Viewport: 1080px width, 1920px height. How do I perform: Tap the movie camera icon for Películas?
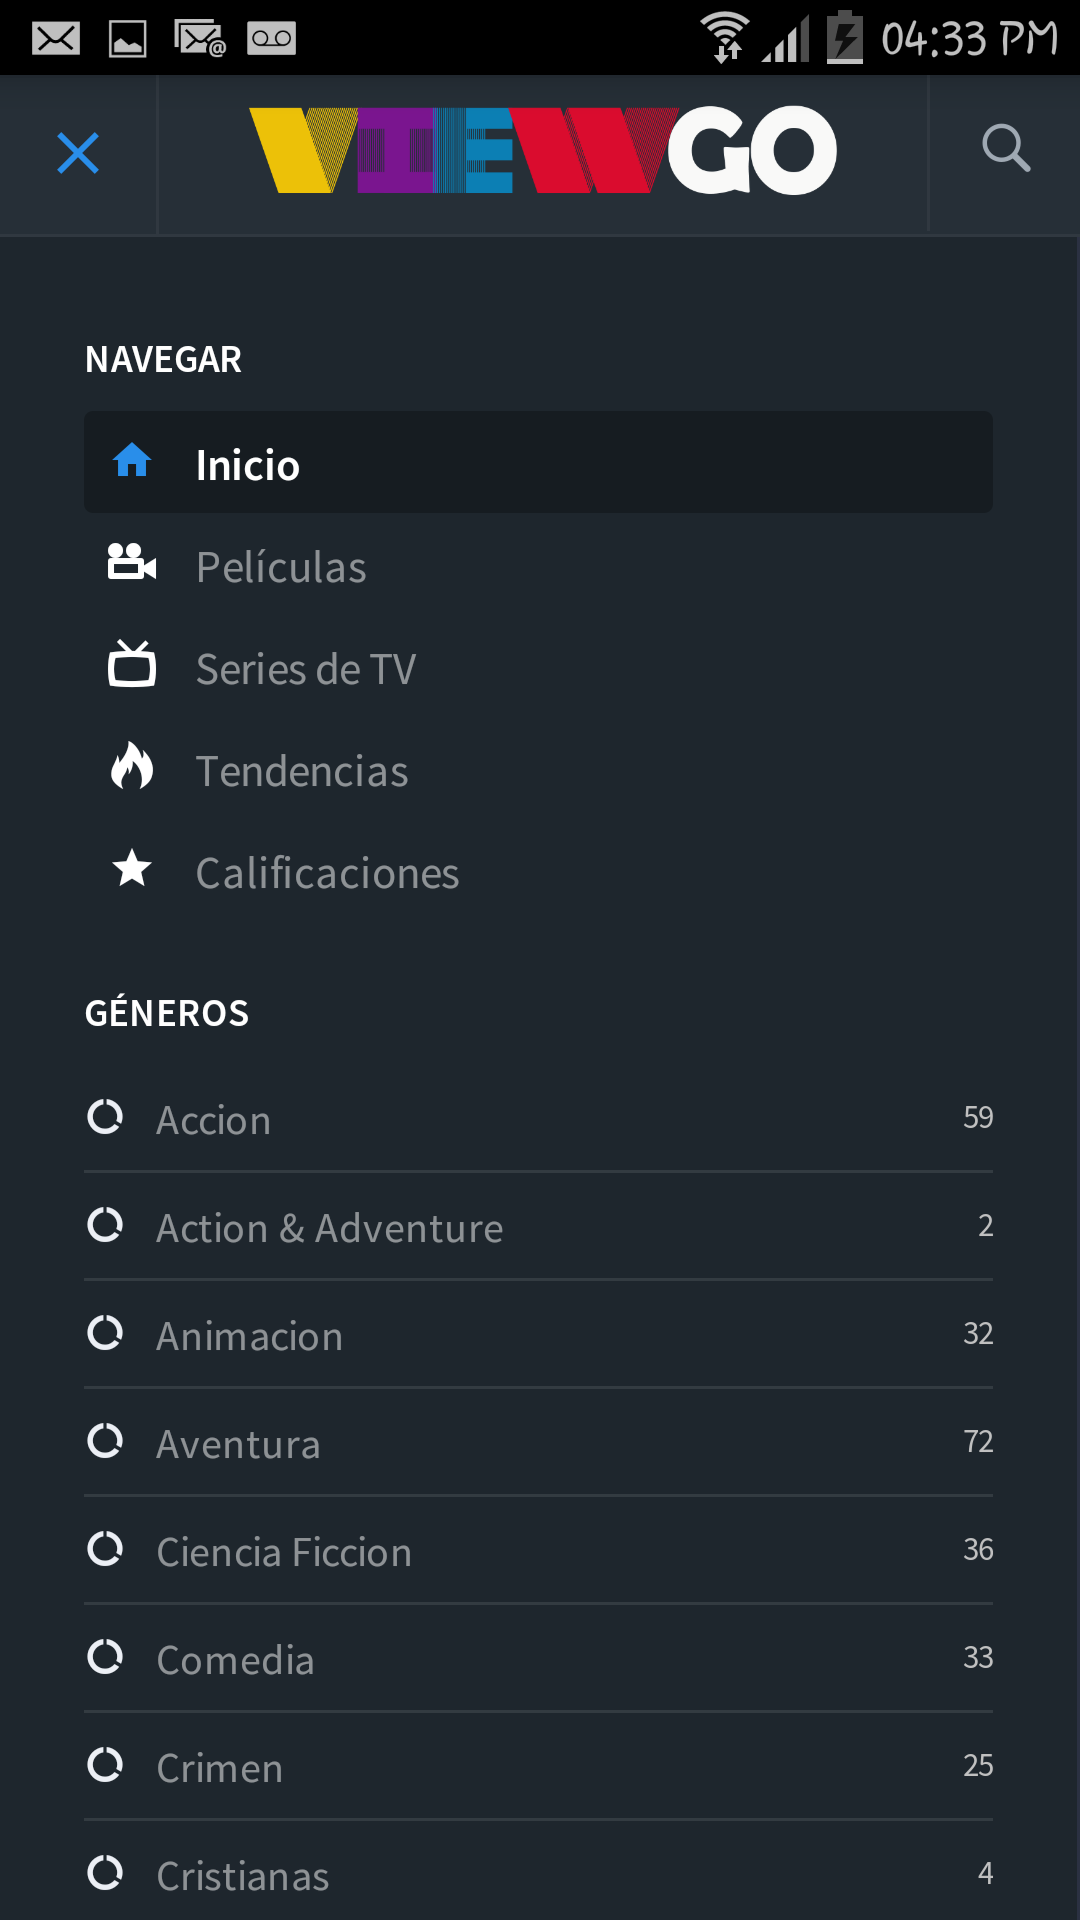(132, 563)
